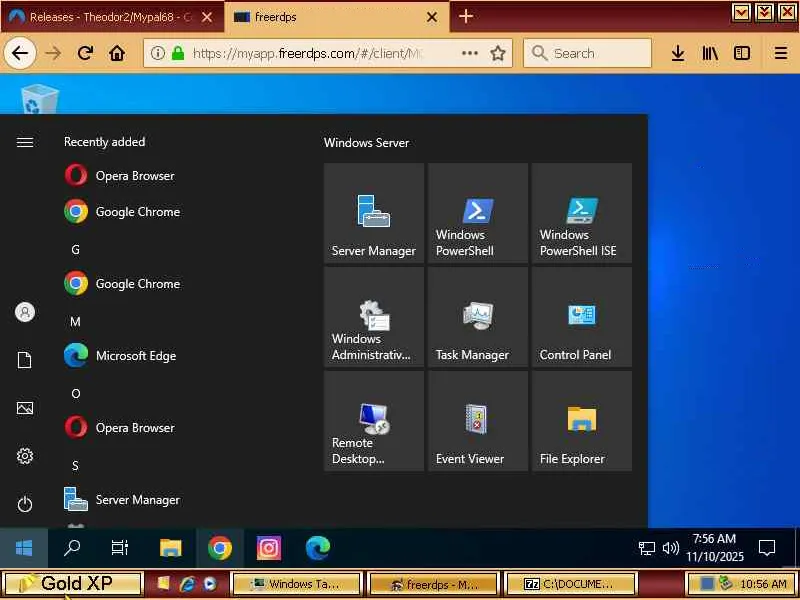This screenshot has width=800, height=600.
Task: Open browser Downloads arrow
Action: (678, 53)
